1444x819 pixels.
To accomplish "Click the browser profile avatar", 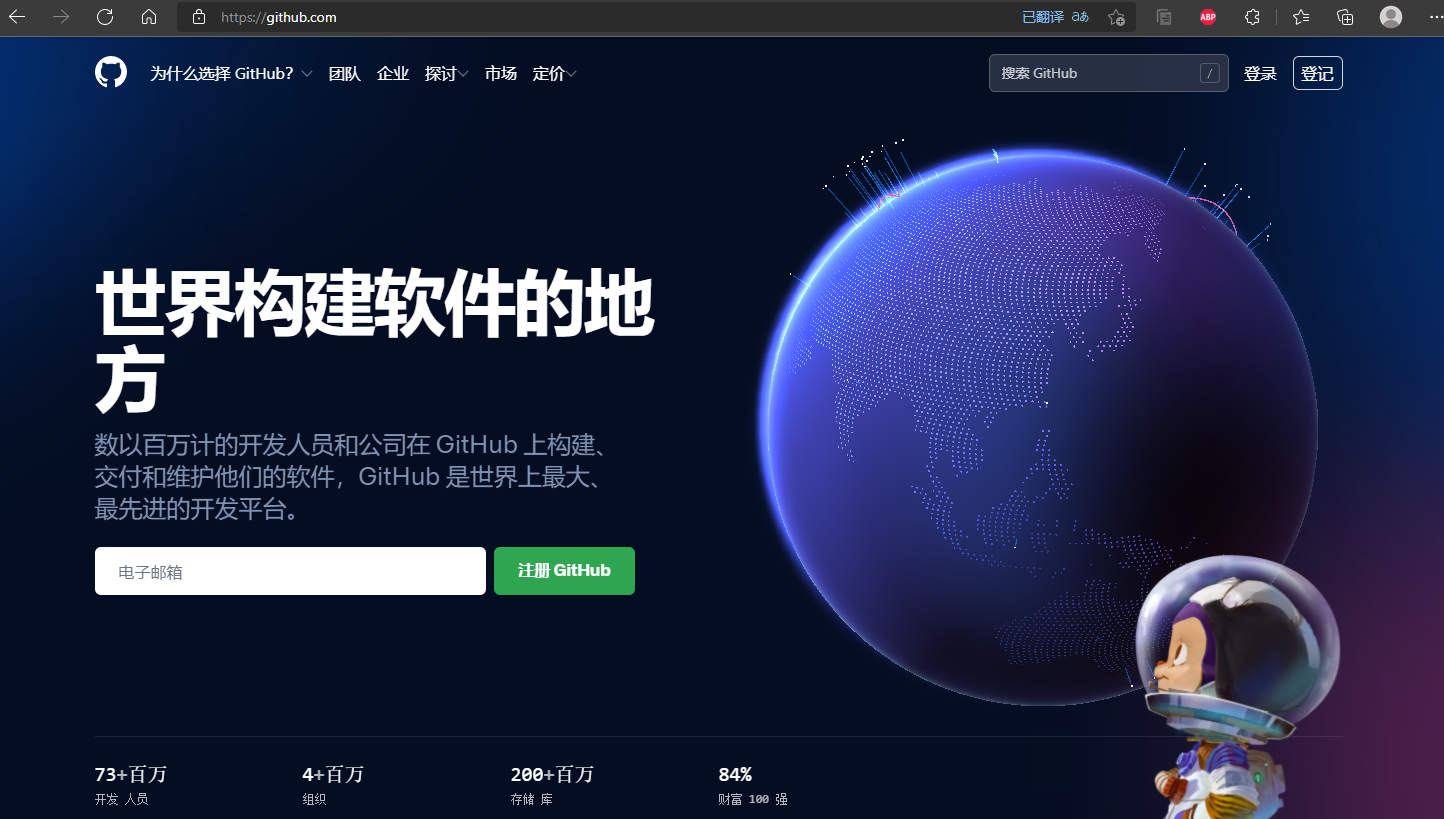I will tap(1390, 17).
